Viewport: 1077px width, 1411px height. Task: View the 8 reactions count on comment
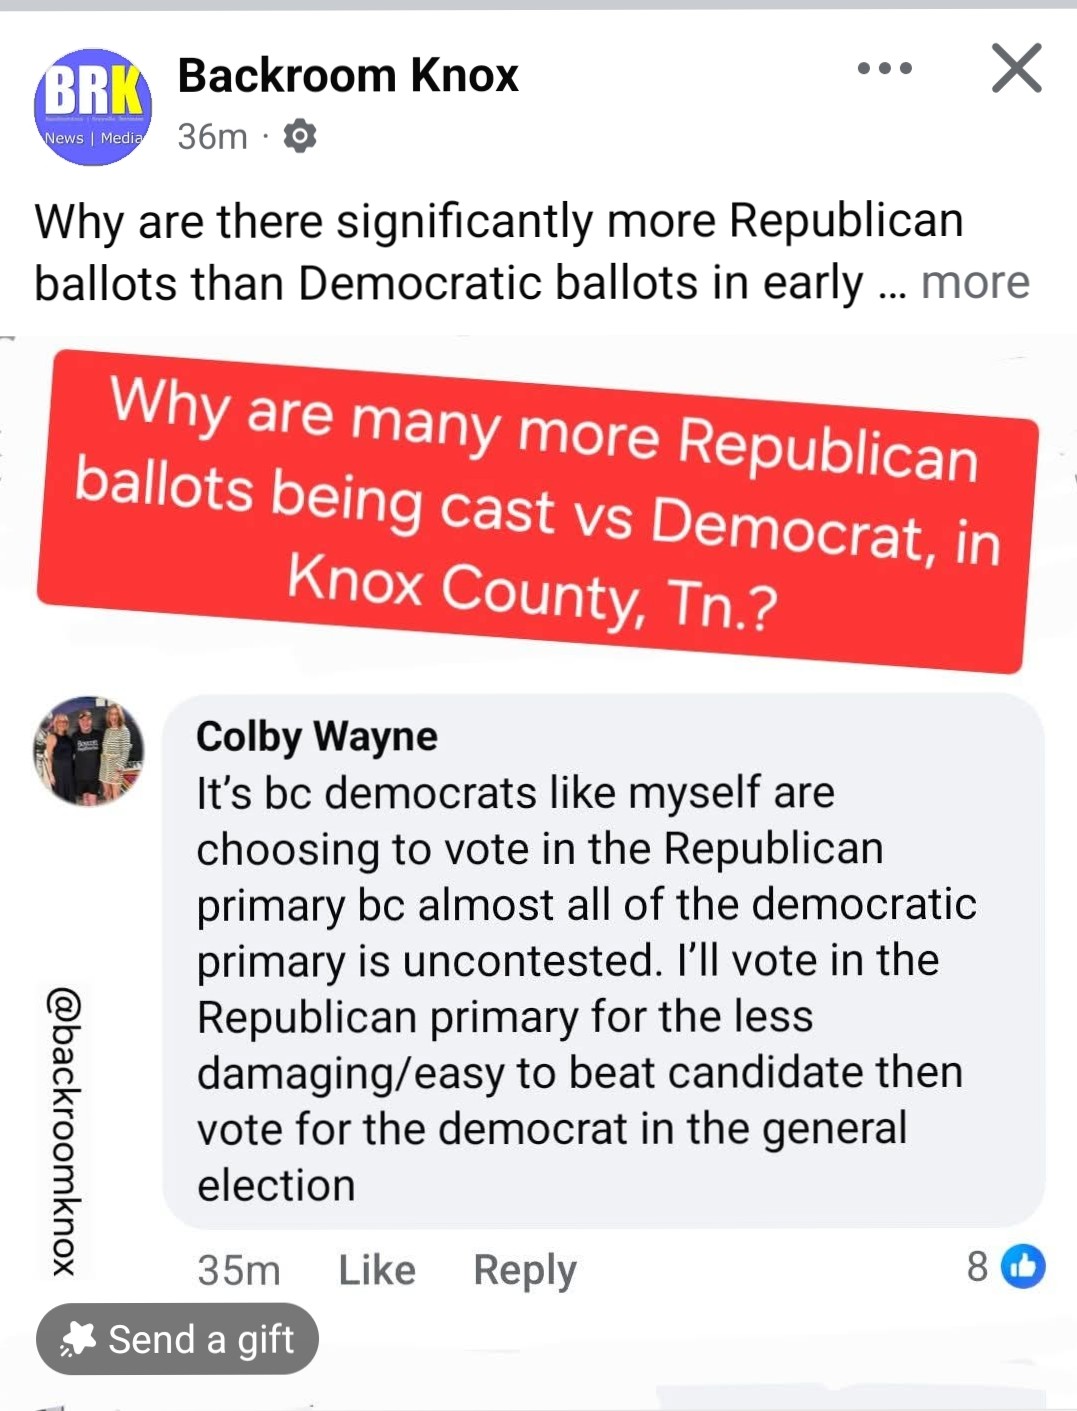977,1267
